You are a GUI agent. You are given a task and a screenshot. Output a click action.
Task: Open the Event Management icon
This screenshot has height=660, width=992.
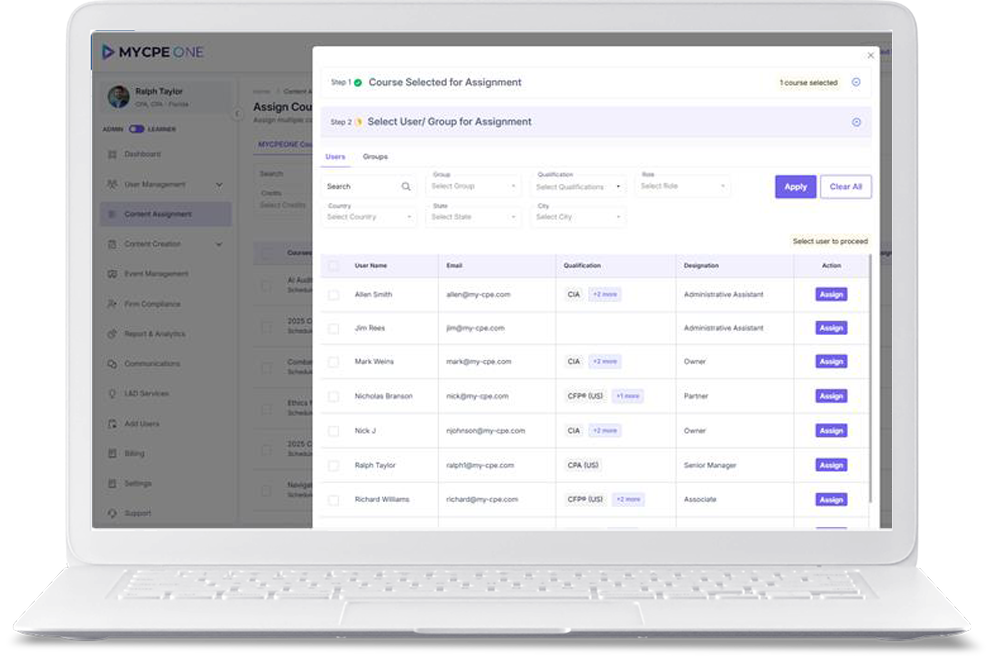(113, 274)
